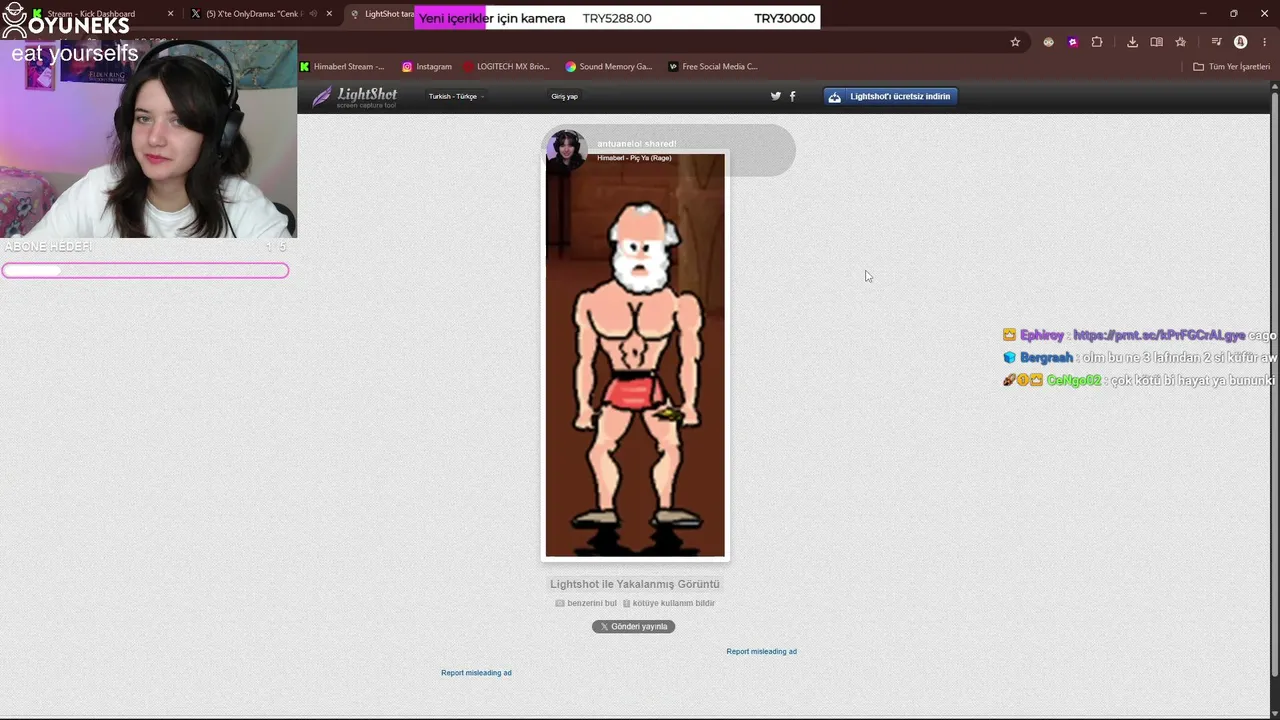Click benzerini bul link
The image size is (1280, 720).
(586, 603)
